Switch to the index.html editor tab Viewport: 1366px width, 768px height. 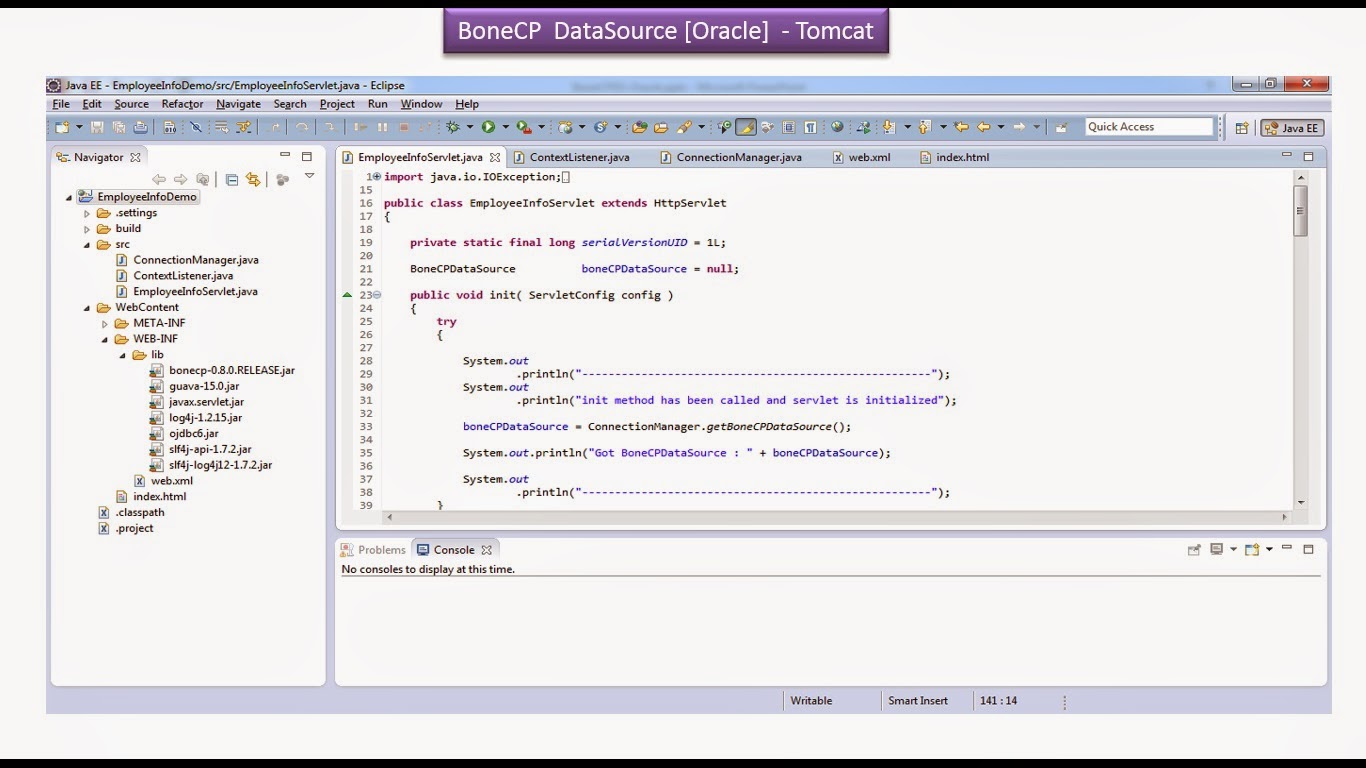(x=954, y=157)
